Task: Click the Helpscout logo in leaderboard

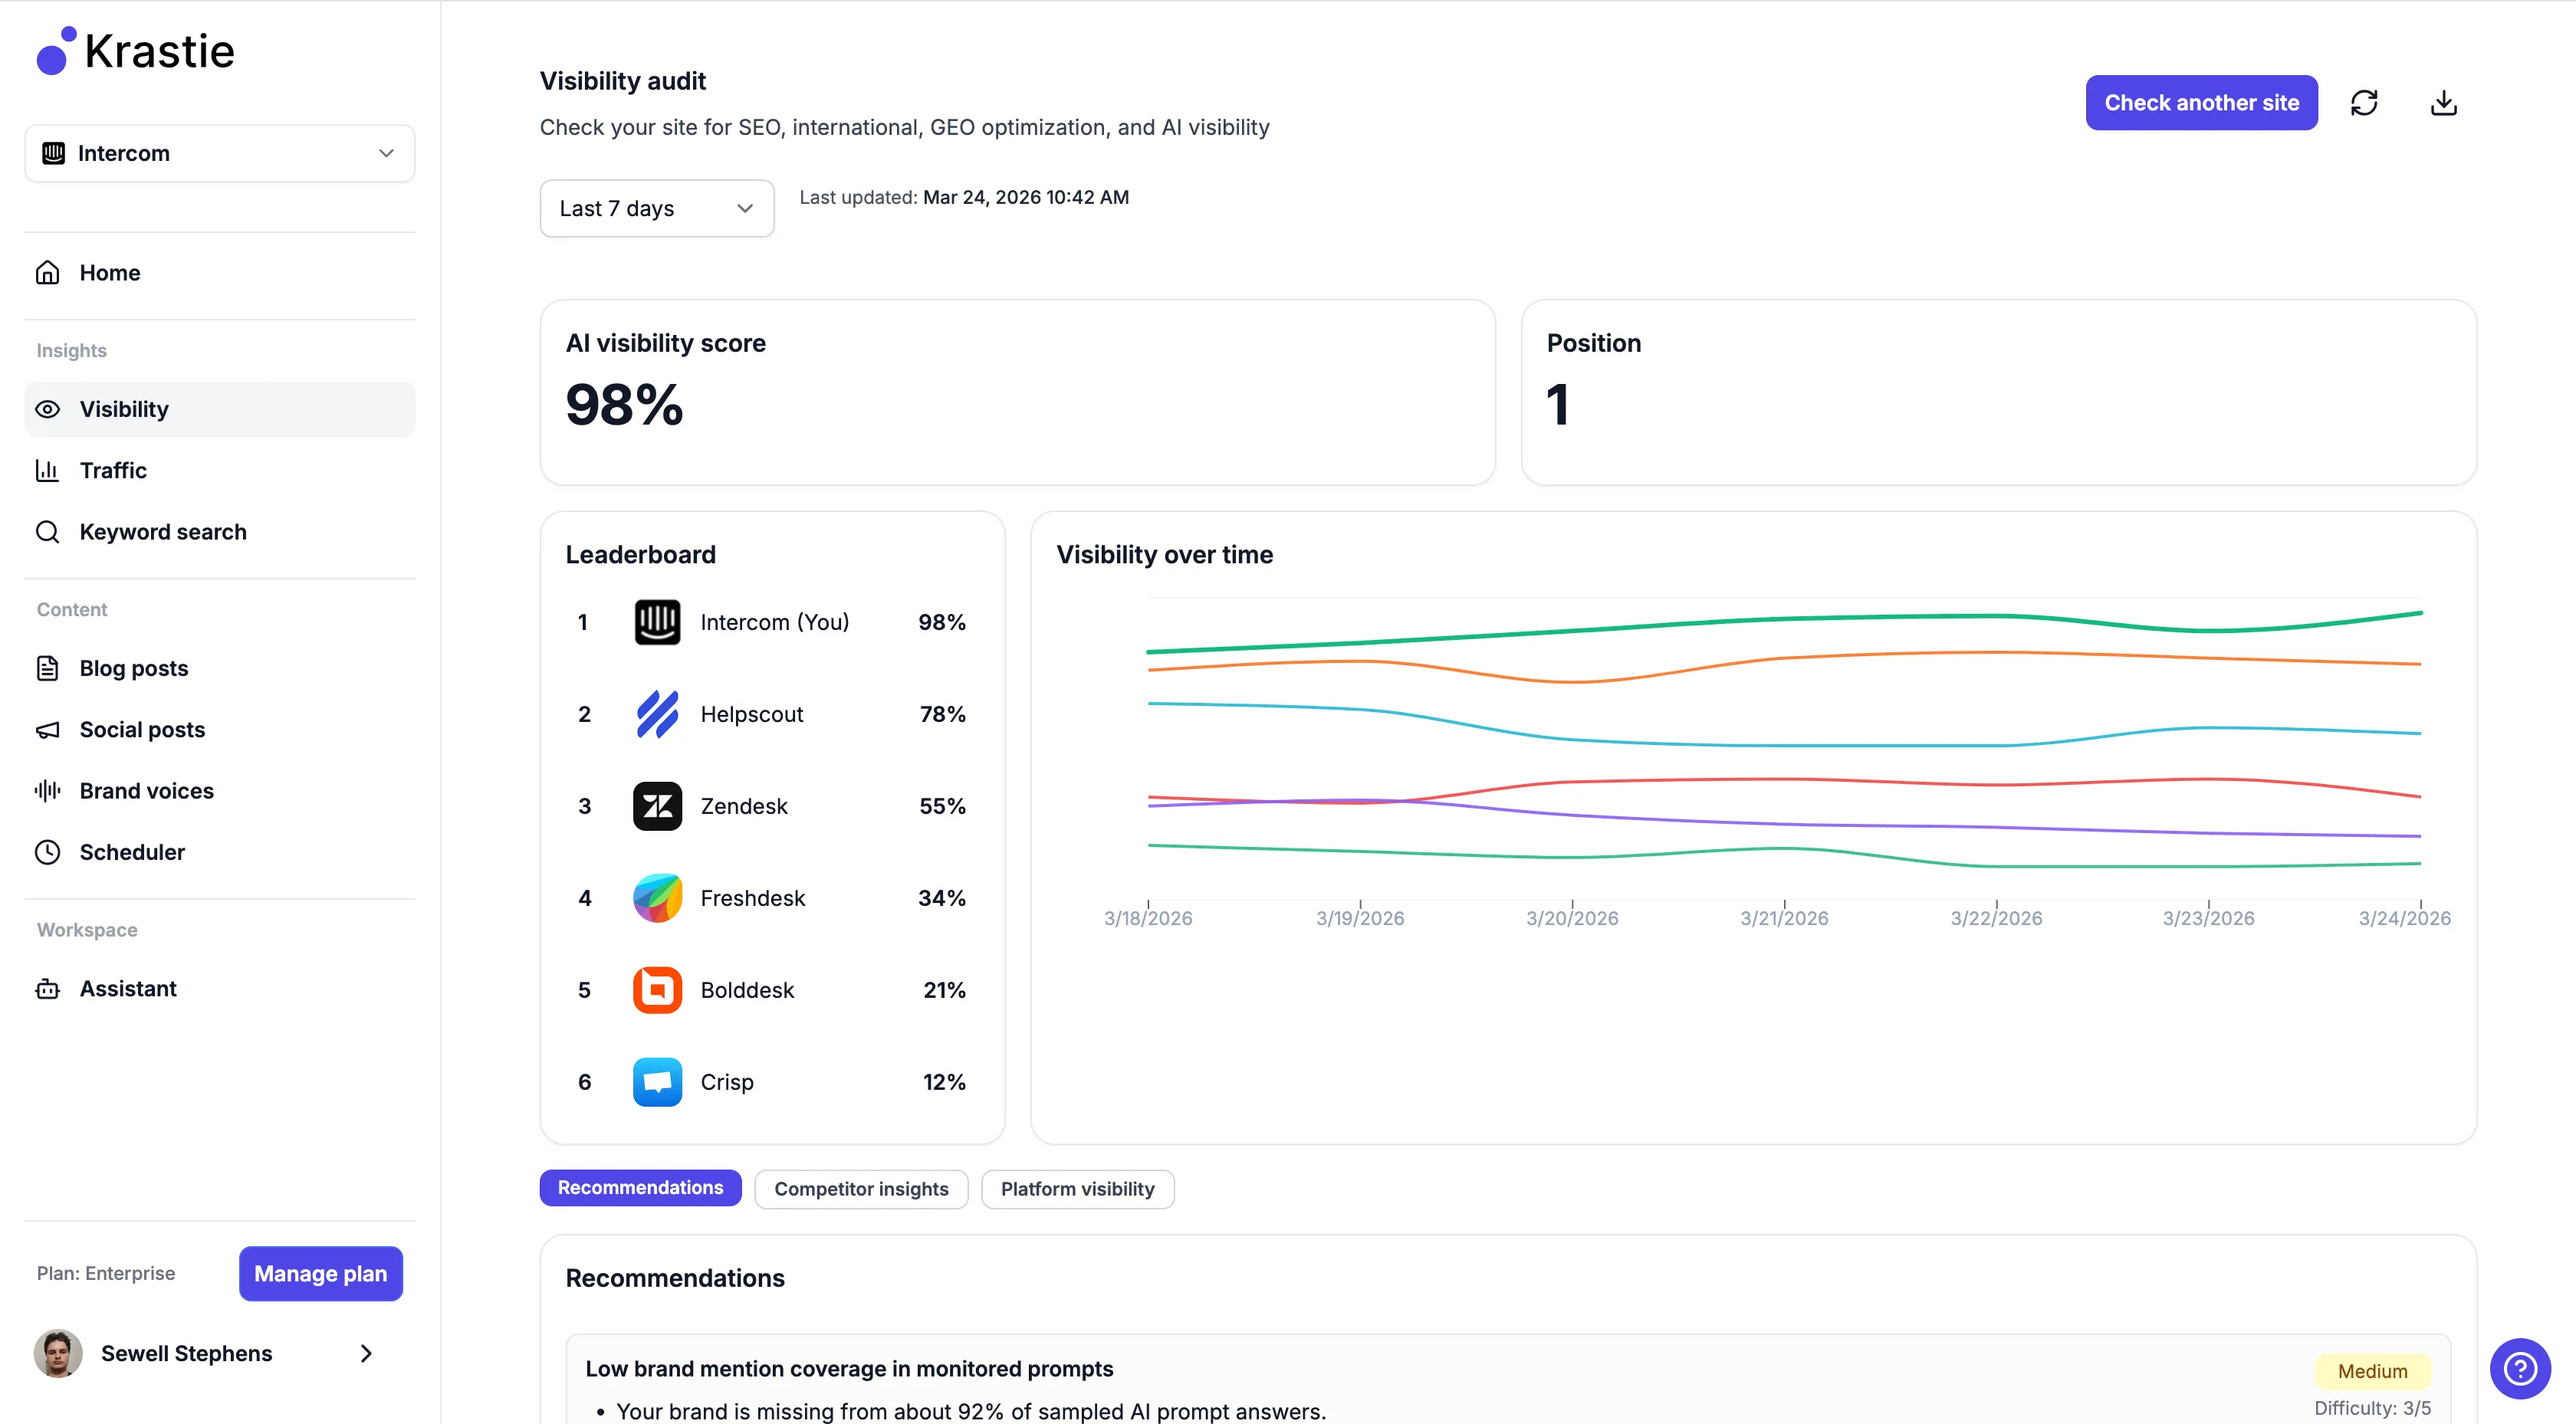Action: point(657,714)
